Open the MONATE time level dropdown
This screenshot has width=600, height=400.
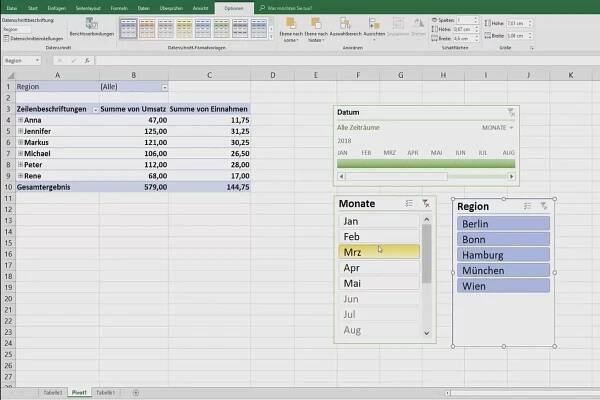tap(496, 128)
